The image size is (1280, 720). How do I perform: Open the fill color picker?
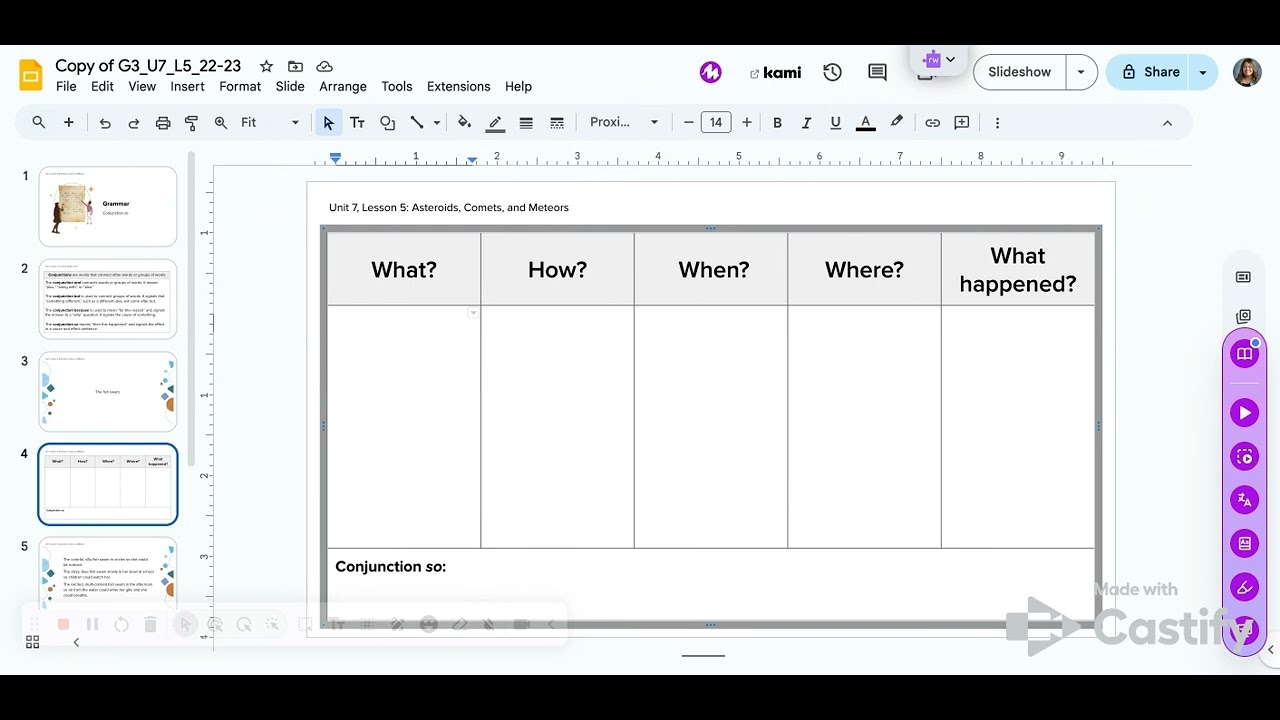point(464,123)
